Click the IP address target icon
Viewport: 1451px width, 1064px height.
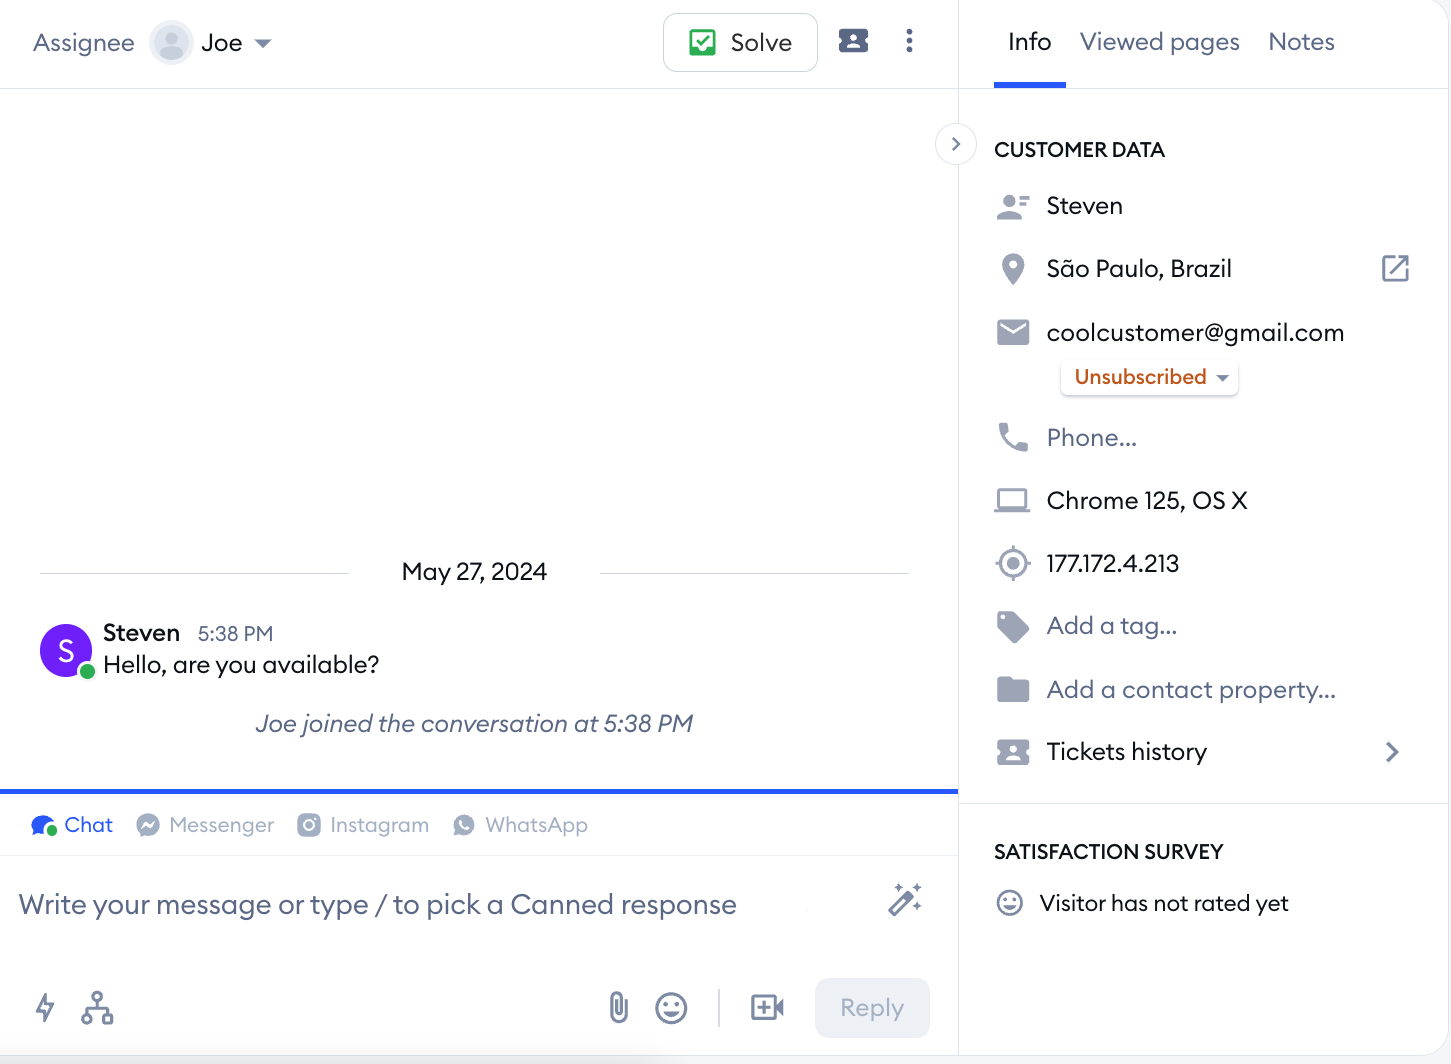tap(1013, 563)
